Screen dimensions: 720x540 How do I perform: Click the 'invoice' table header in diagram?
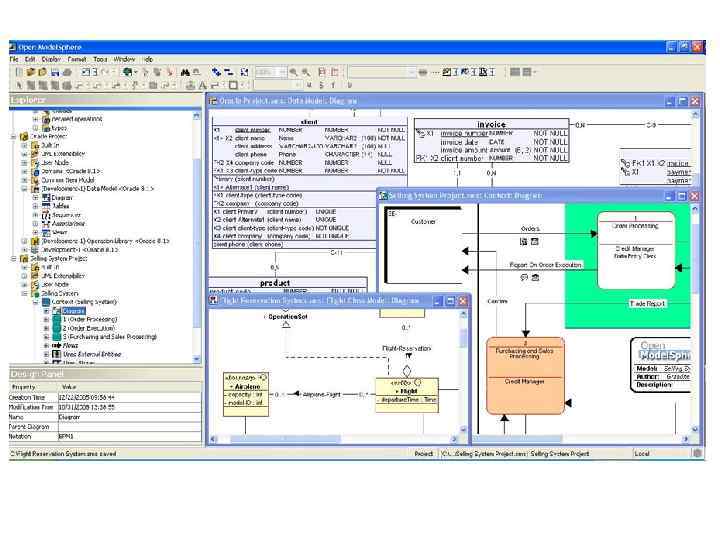click(x=491, y=124)
